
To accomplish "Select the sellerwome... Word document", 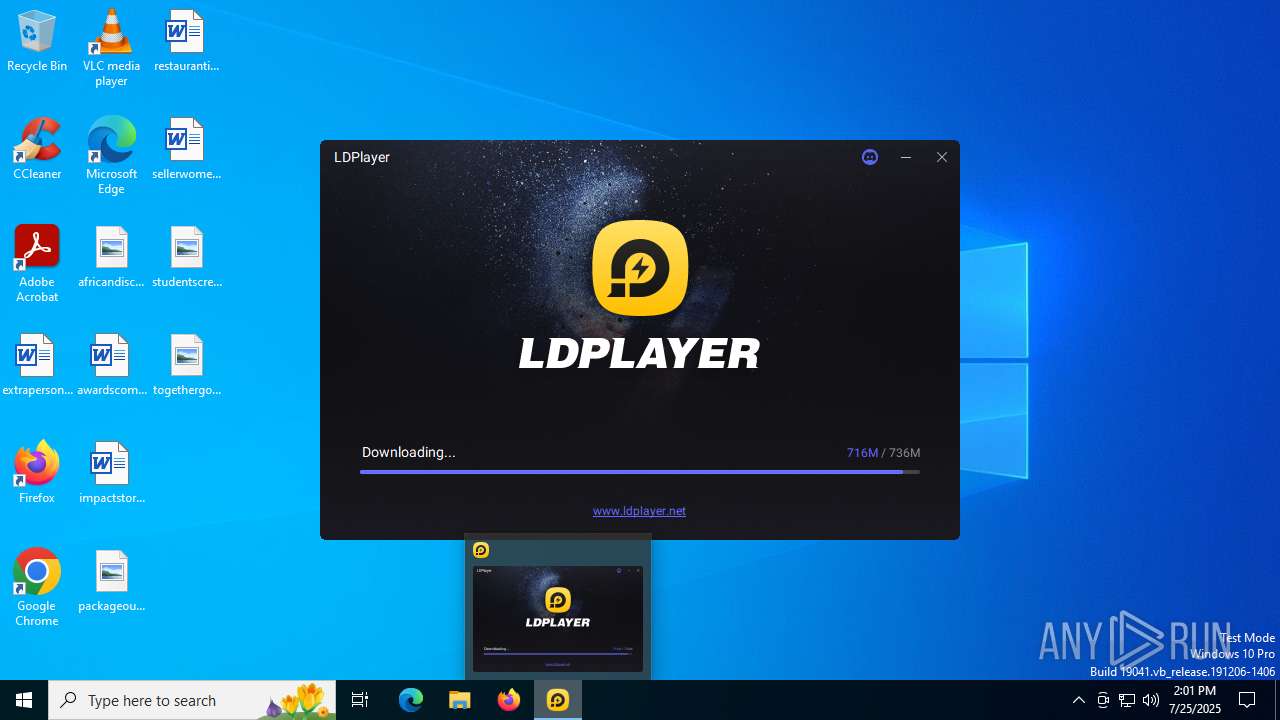I will [186, 150].
